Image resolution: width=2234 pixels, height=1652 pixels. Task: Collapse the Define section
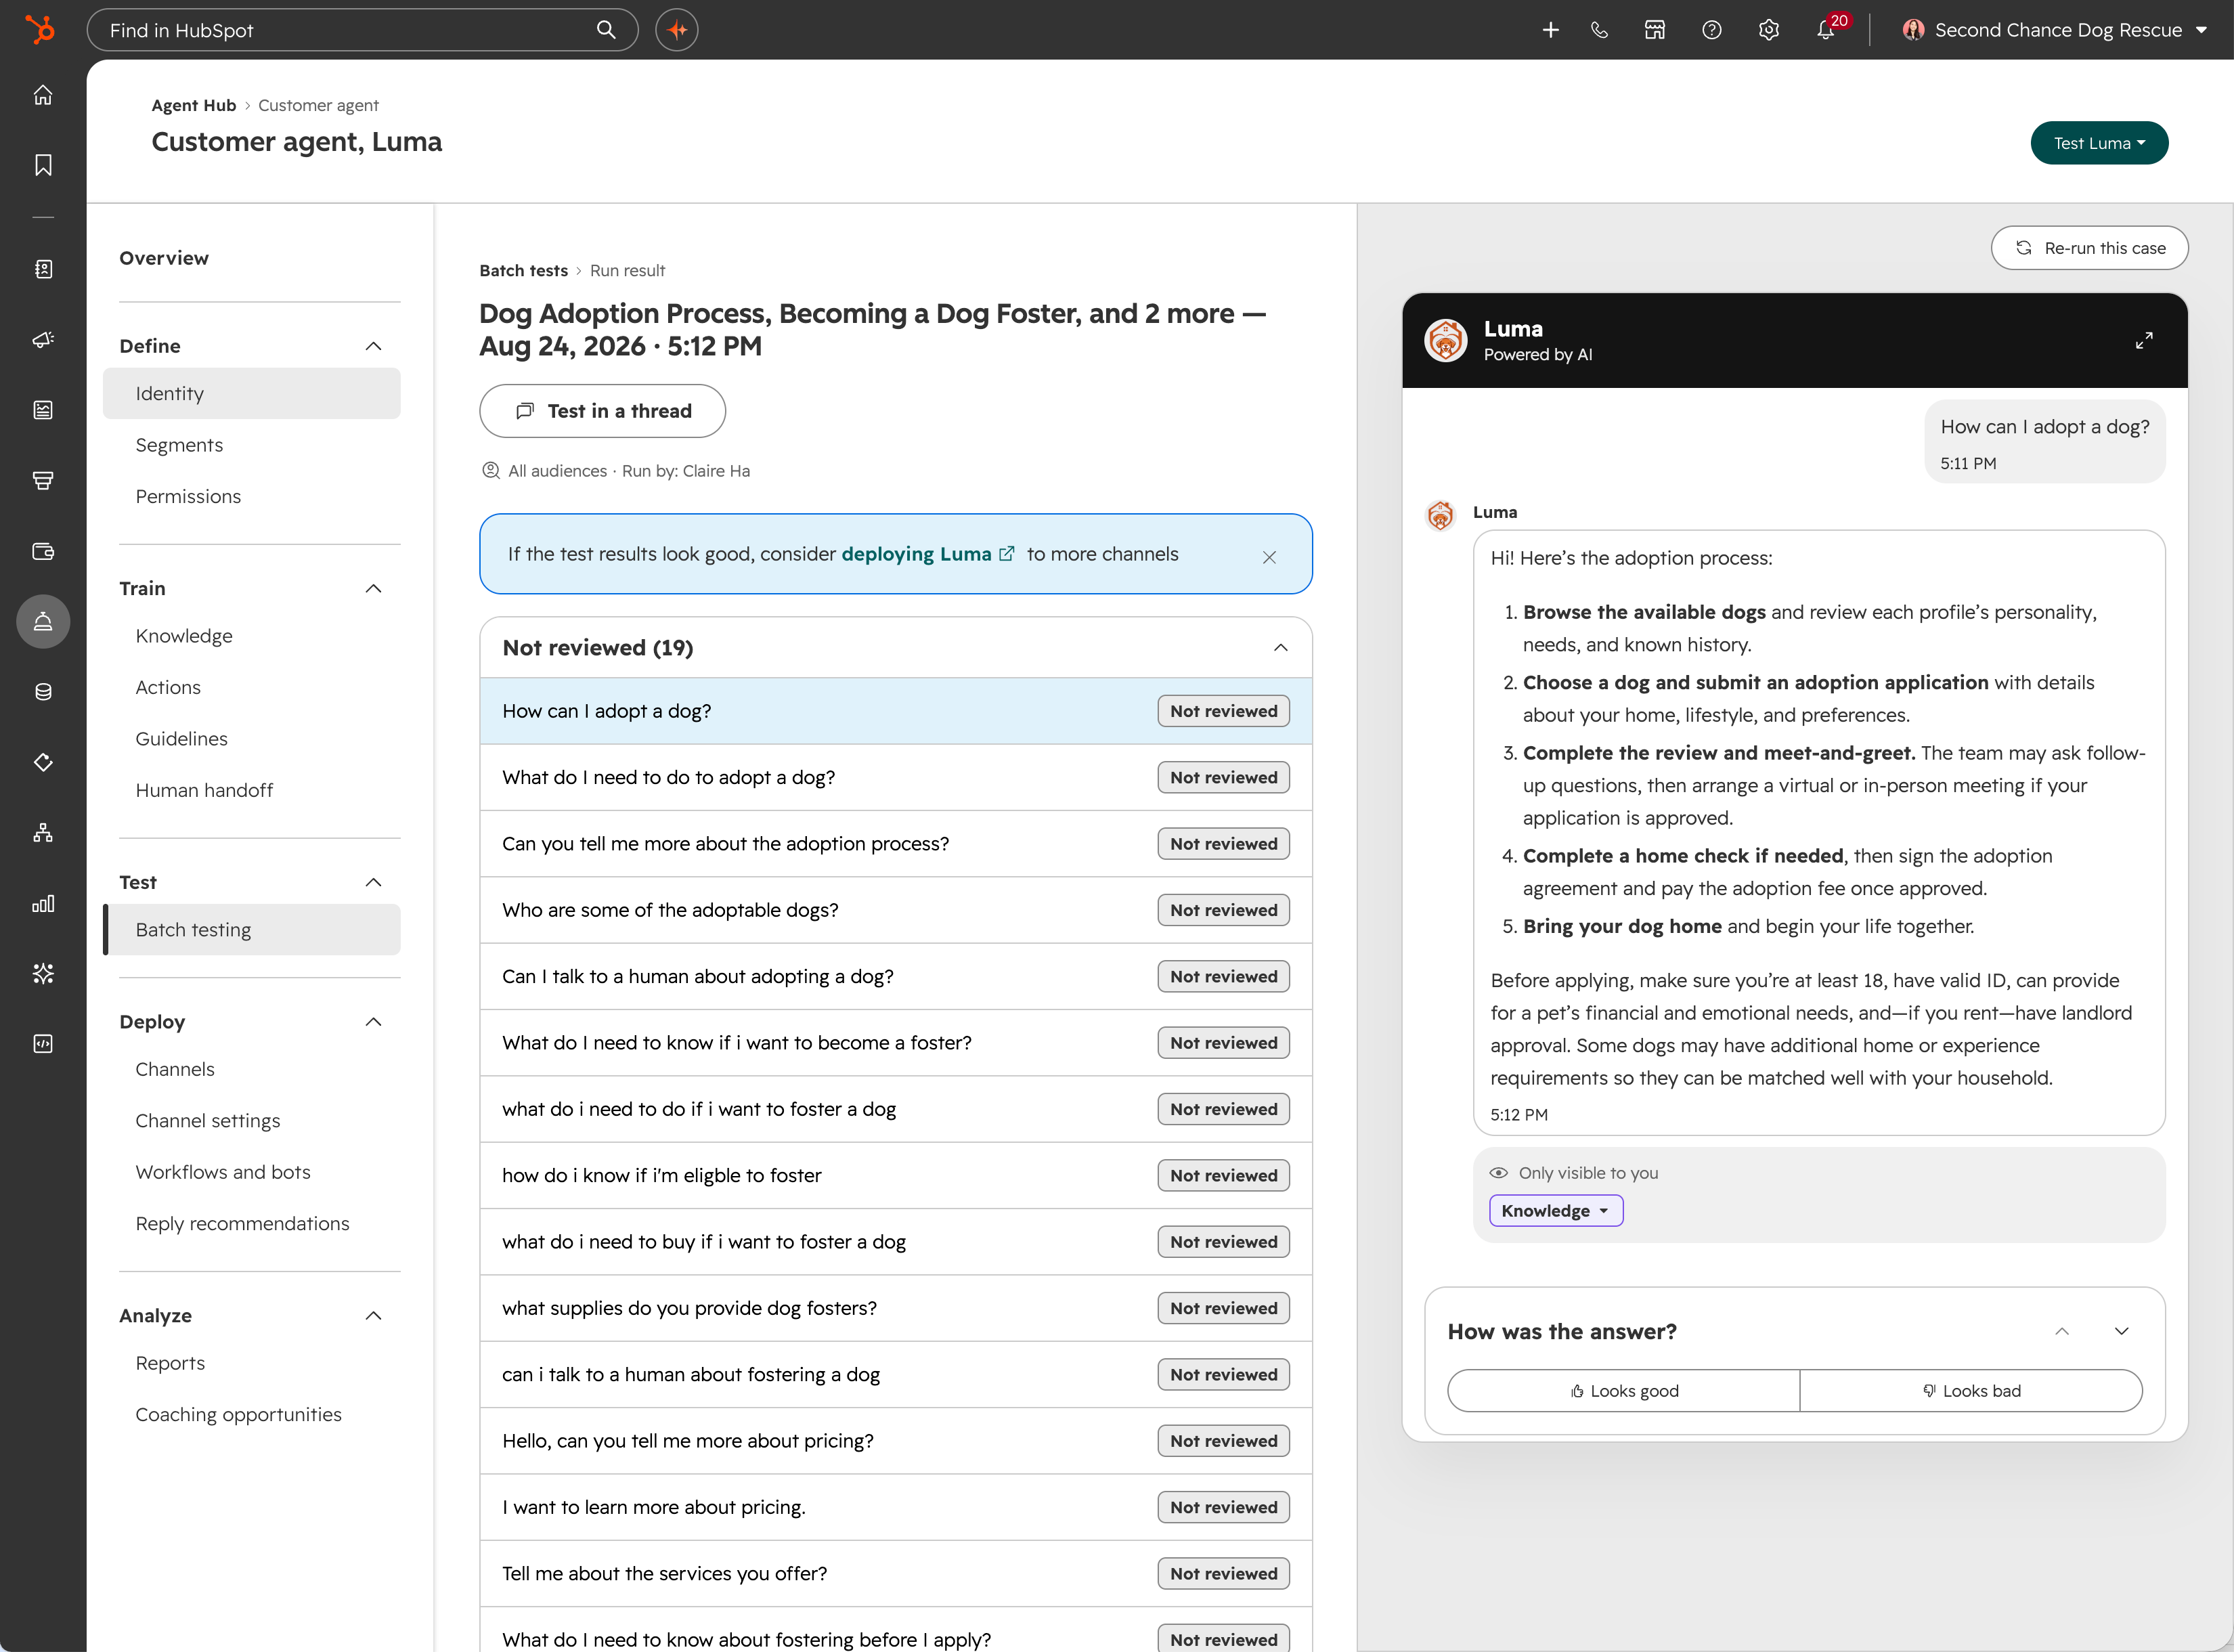tap(373, 346)
